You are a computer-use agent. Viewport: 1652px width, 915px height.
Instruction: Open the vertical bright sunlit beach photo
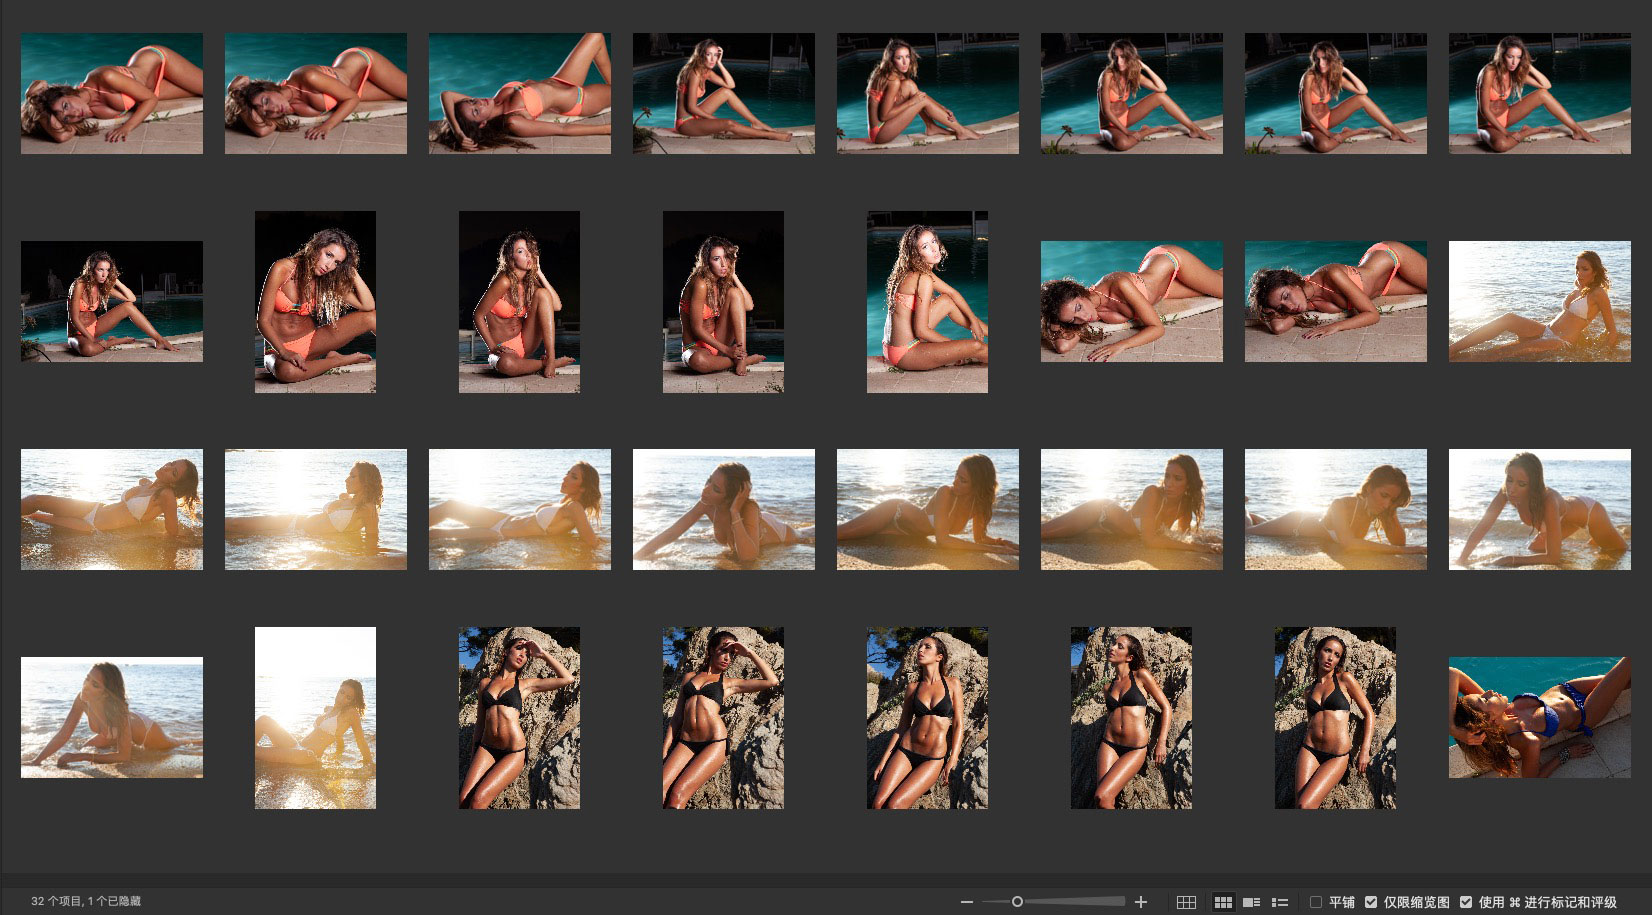point(315,717)
